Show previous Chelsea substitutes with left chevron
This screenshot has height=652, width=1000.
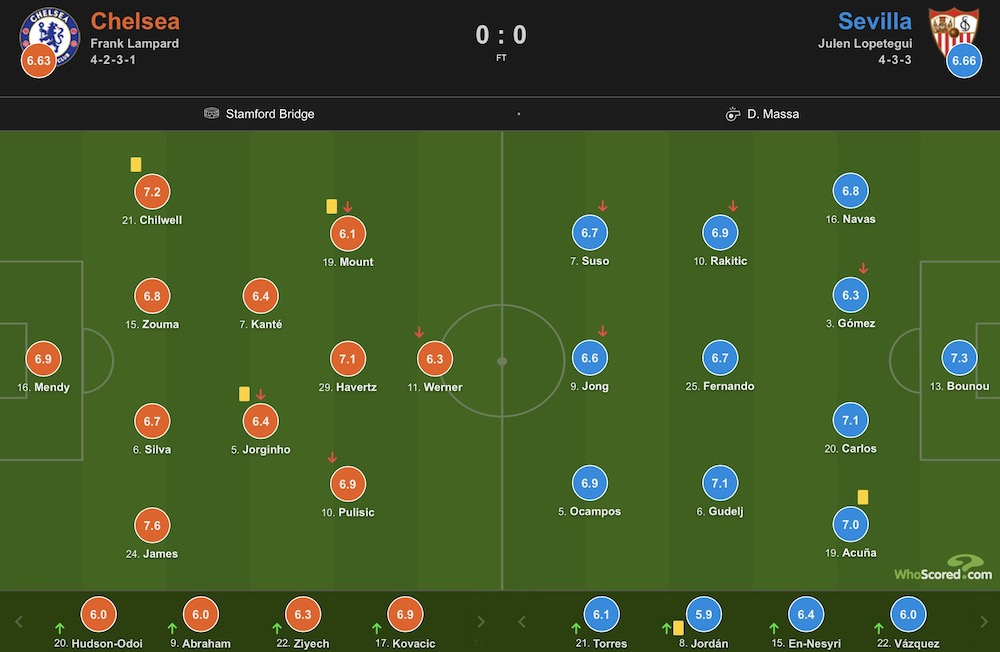pyautogui.click(x=18, y=621)
